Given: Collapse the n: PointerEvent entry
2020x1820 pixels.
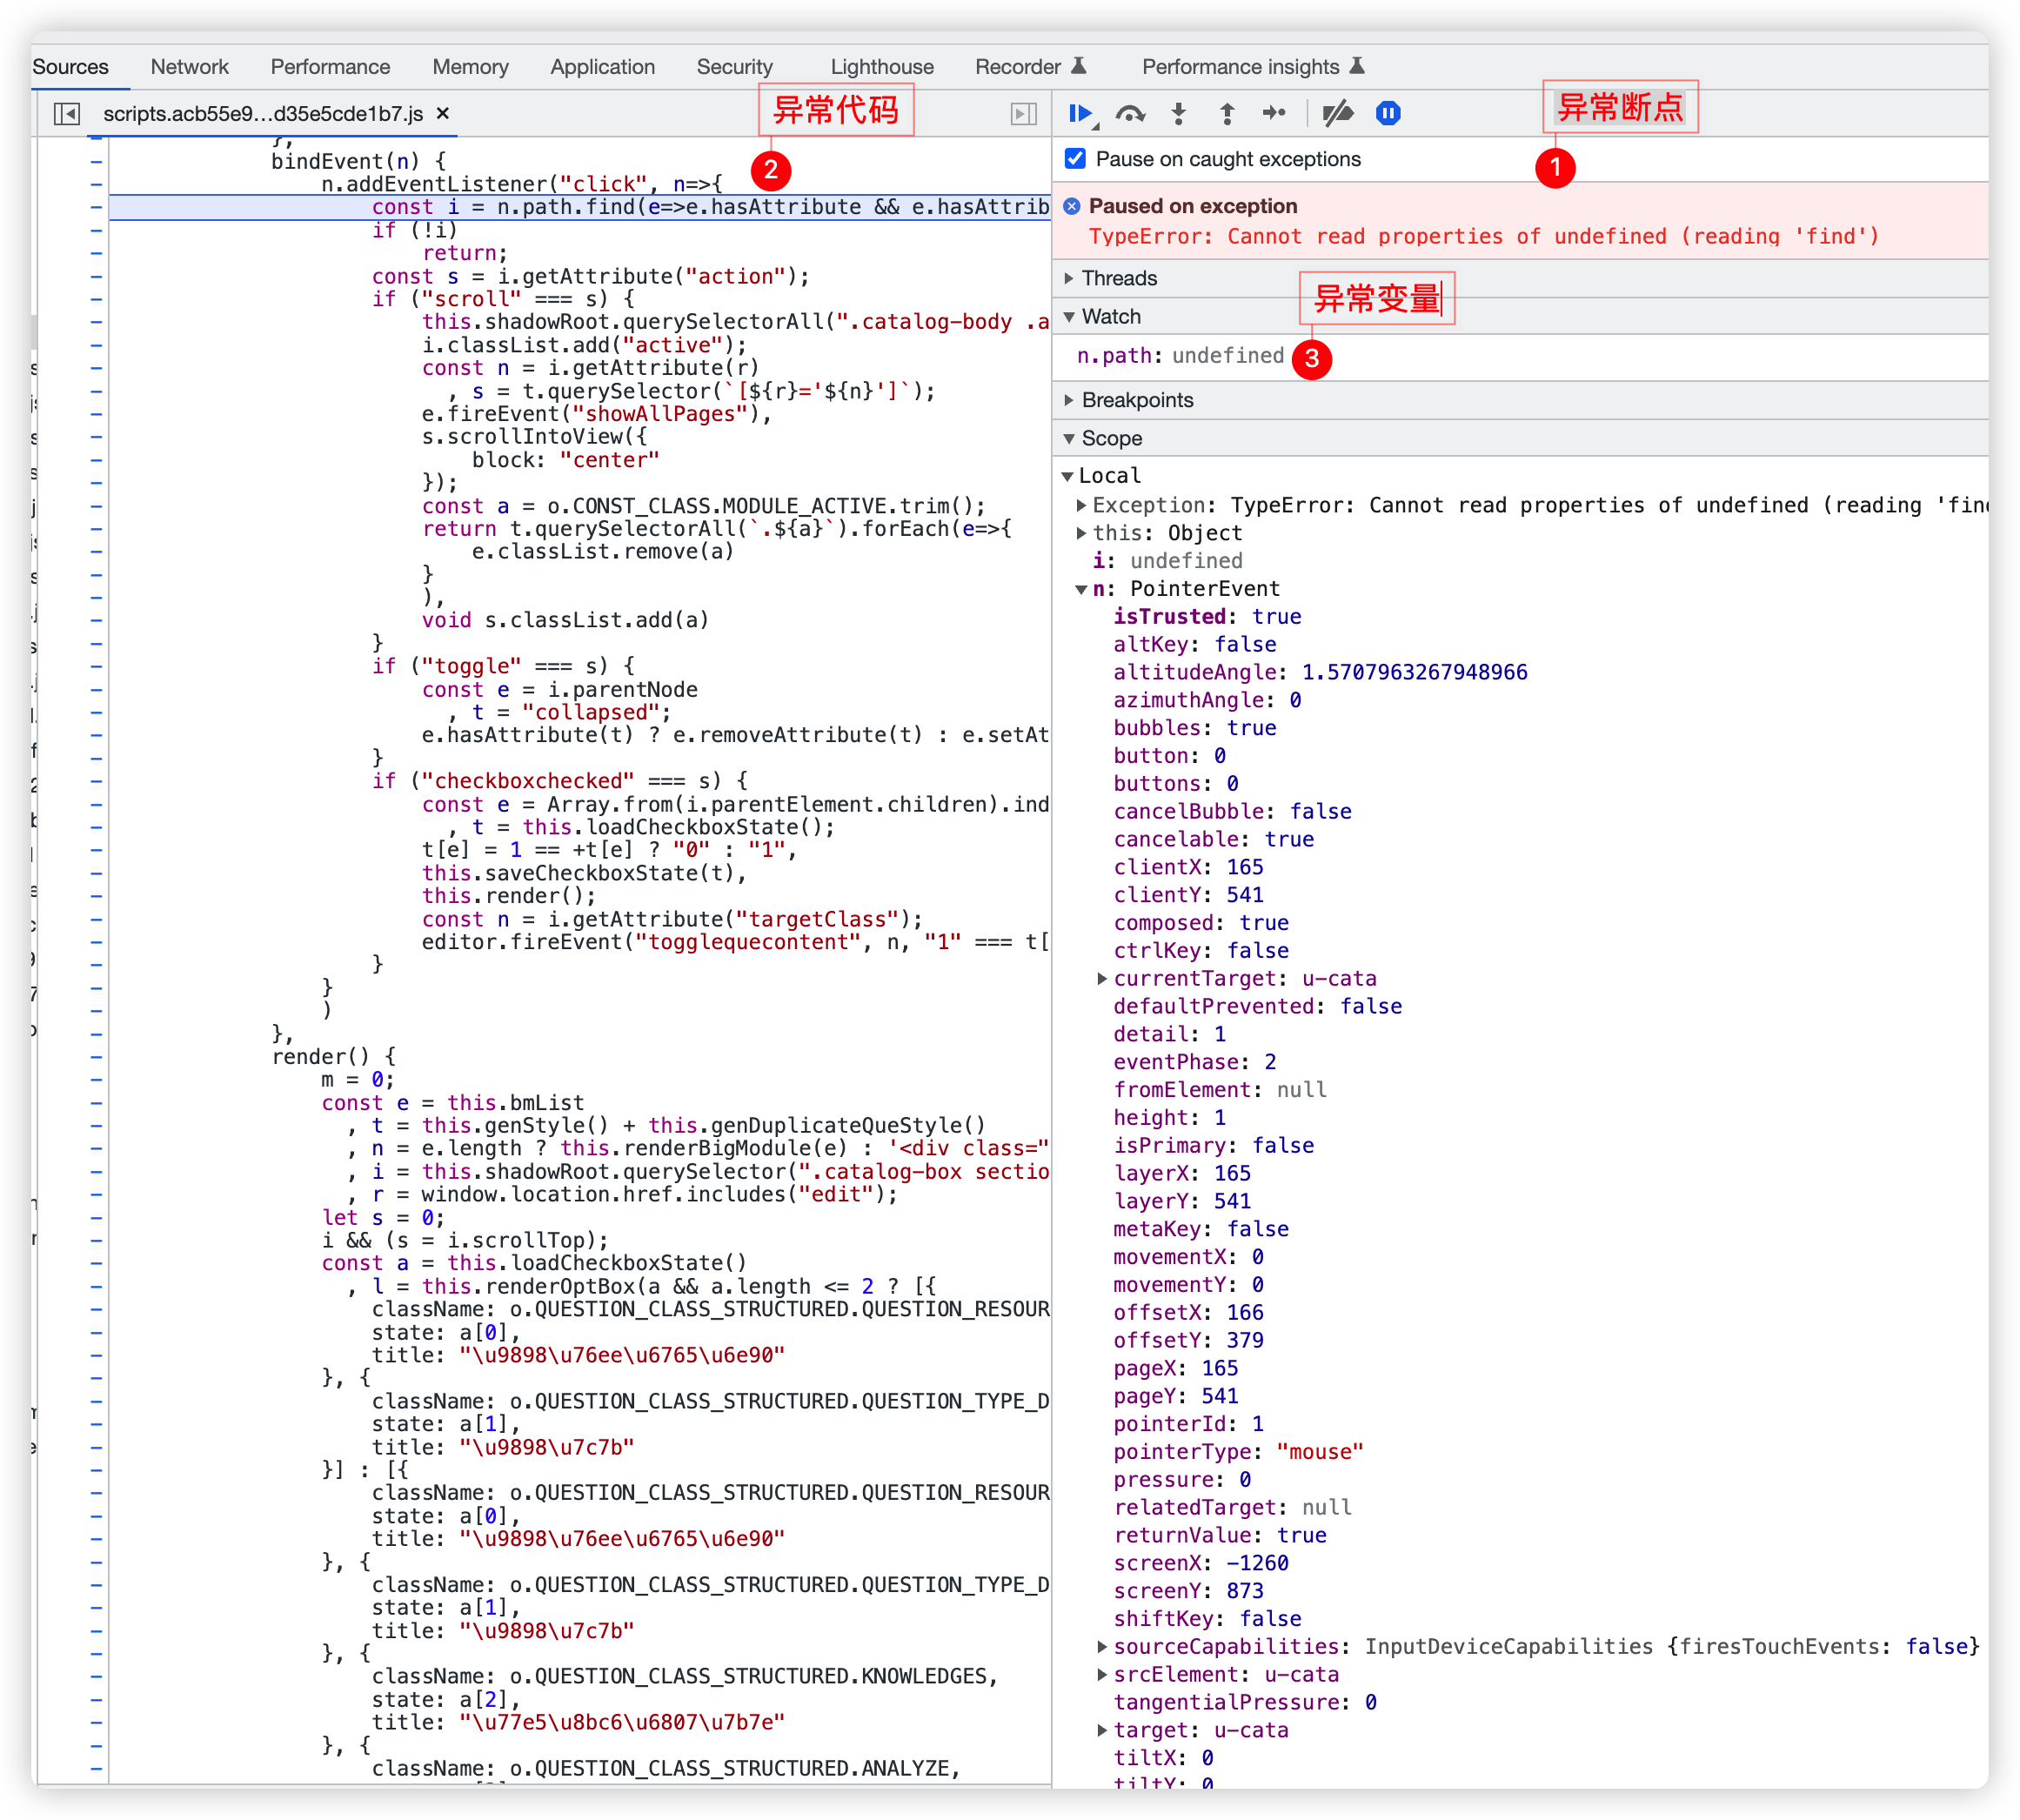Looking at the screenshot, I should click(1081, 589).
